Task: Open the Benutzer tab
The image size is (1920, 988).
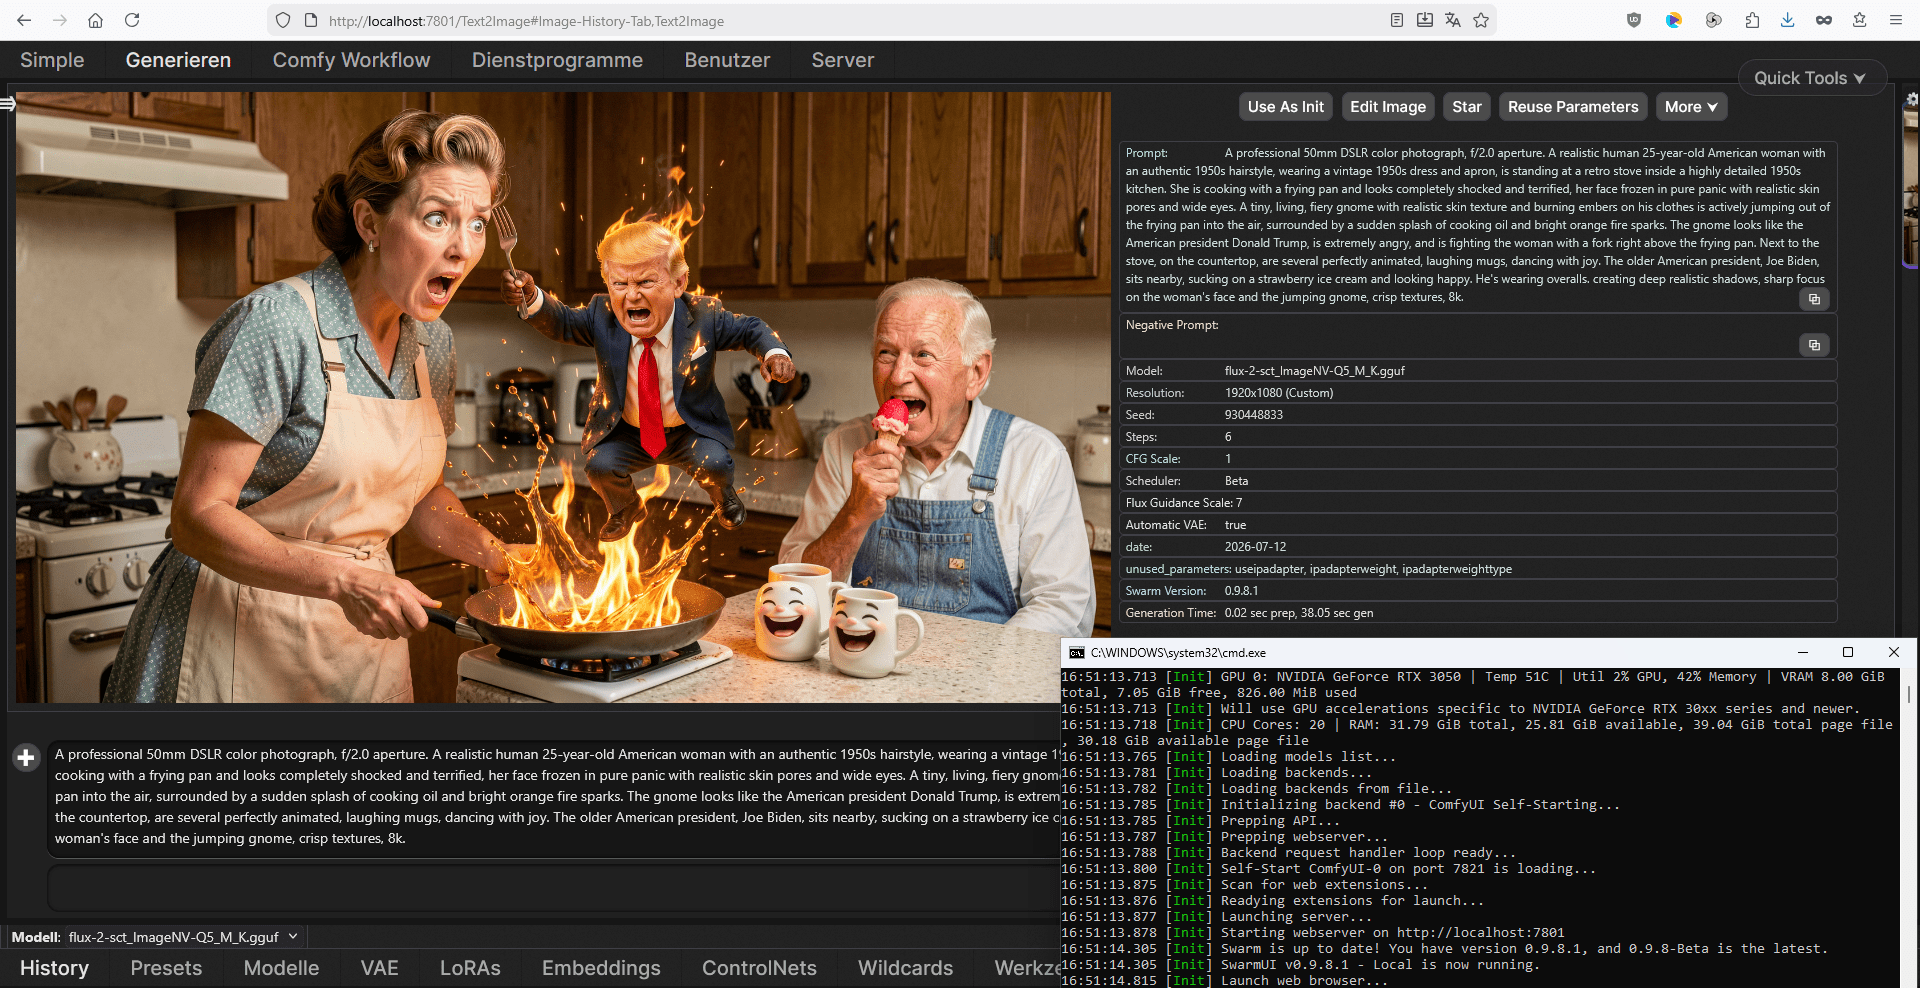Action: [x=727, y=60]
